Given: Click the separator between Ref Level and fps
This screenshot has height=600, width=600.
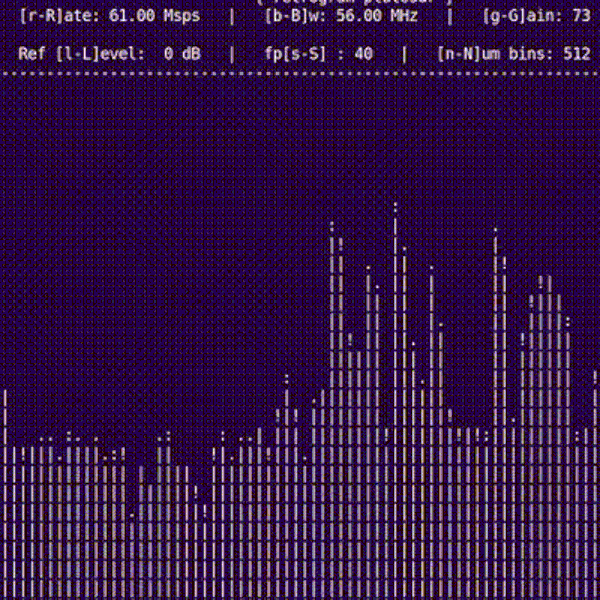Looking at the screenshot, I should [232, 53].
